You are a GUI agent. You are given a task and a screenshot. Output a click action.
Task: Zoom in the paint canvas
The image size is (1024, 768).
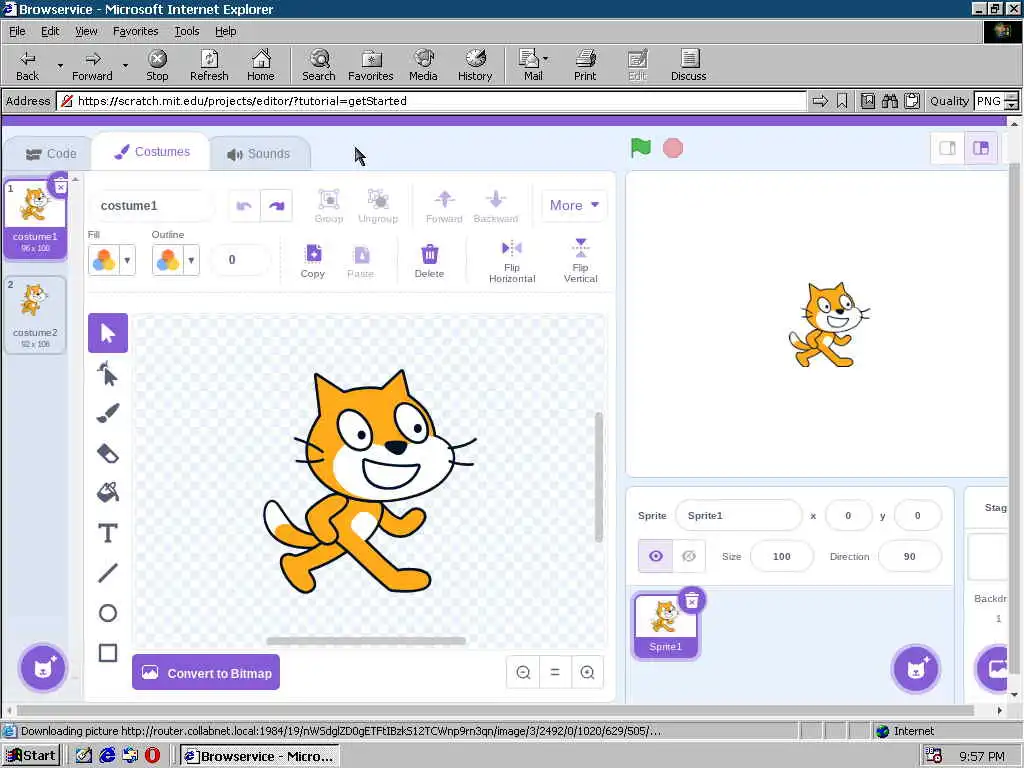[587, 672]
